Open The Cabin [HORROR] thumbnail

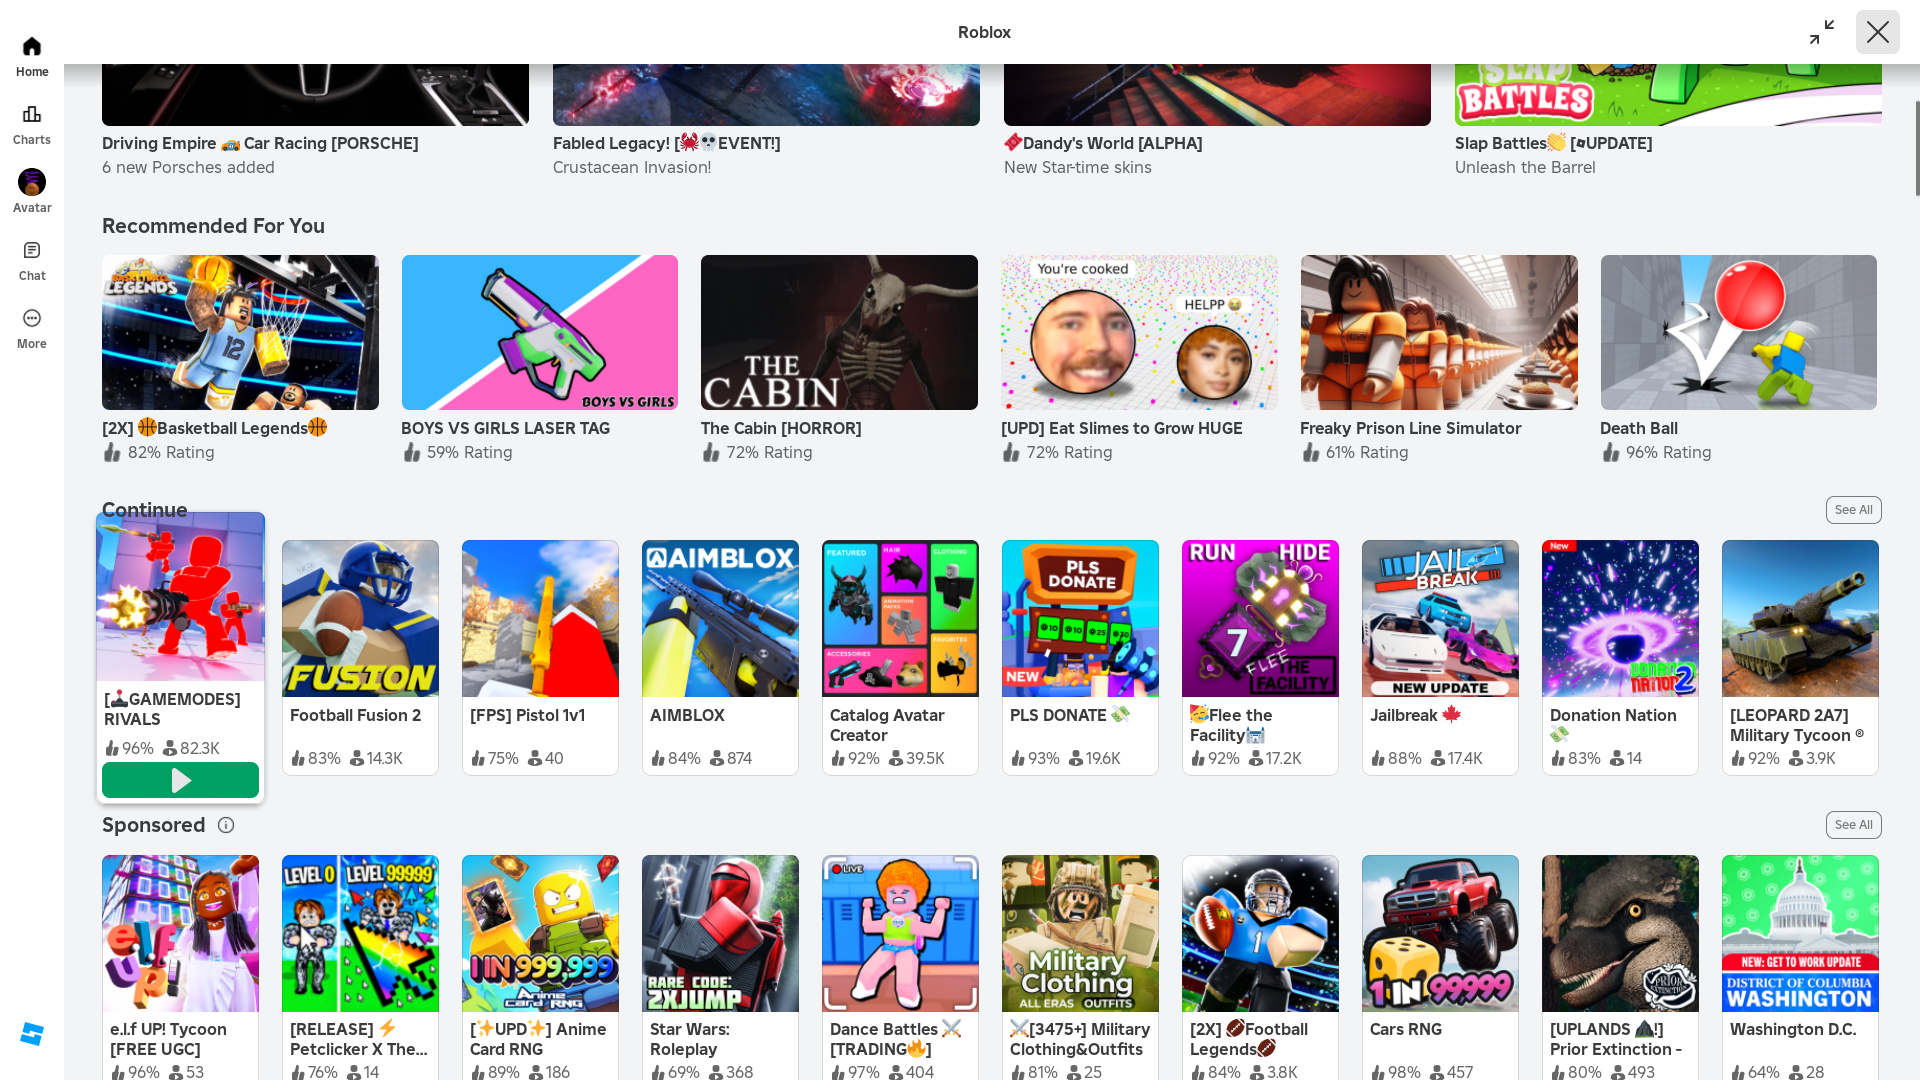(x=838, y=332)
